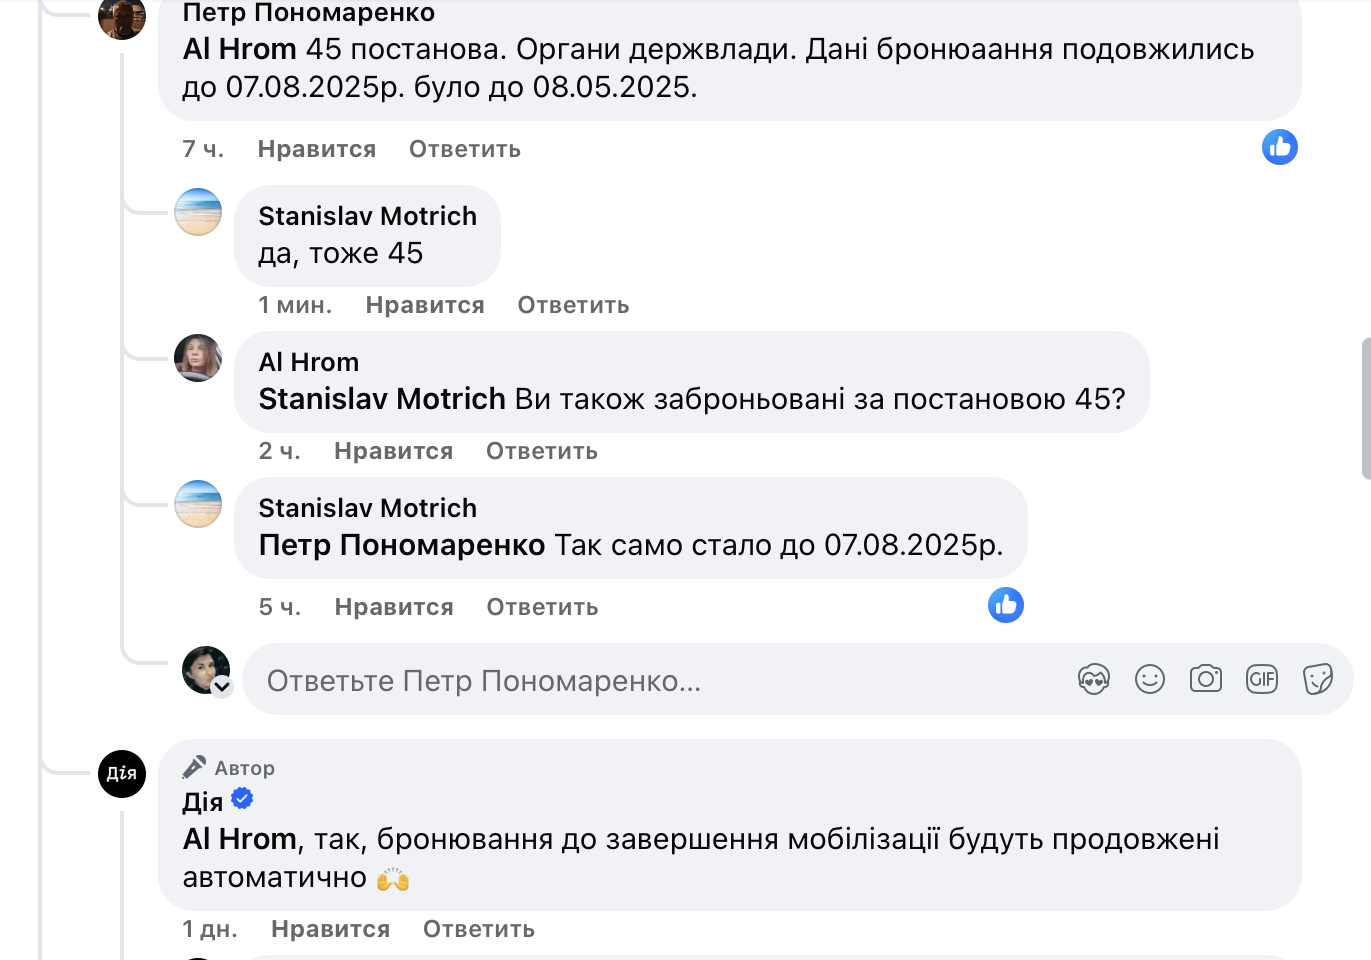This screenshot has width=1371, height=960.
Task: Click Al Hrom's profile picture
Action: [x=198, y=358]
